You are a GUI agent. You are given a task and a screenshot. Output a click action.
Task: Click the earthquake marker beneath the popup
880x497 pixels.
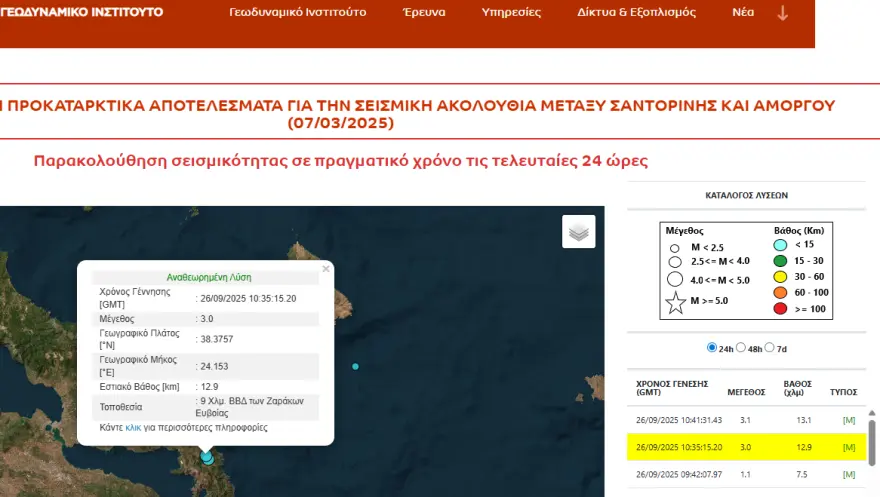(207, 457)
